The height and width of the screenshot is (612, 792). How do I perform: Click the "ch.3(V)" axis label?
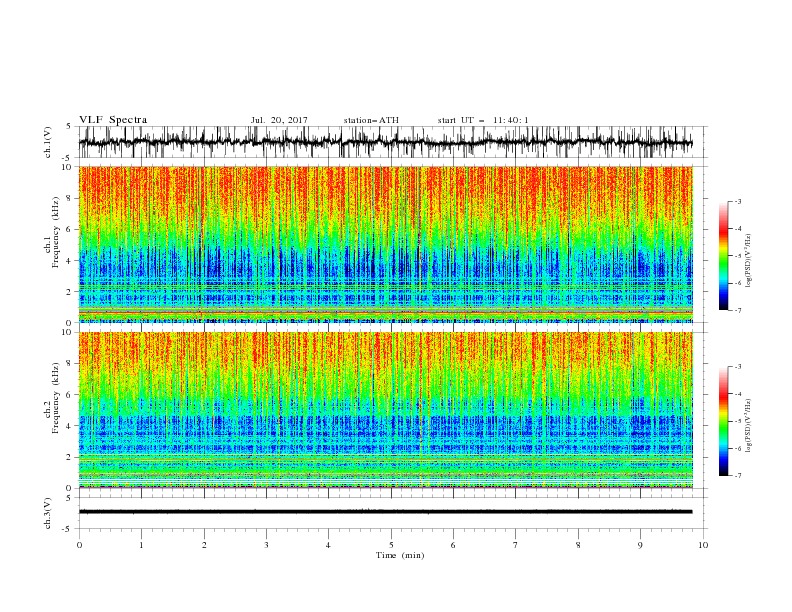[x=48, y=513]
